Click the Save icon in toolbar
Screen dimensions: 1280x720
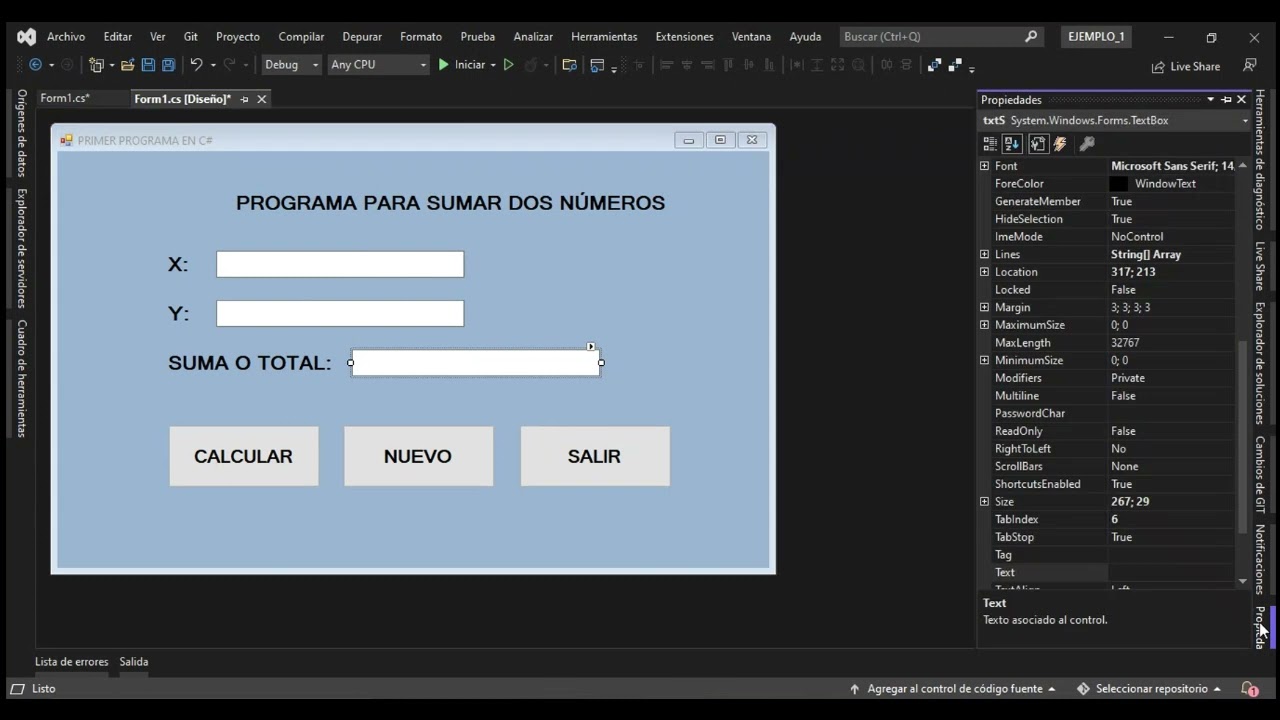(x=148, y=65)
